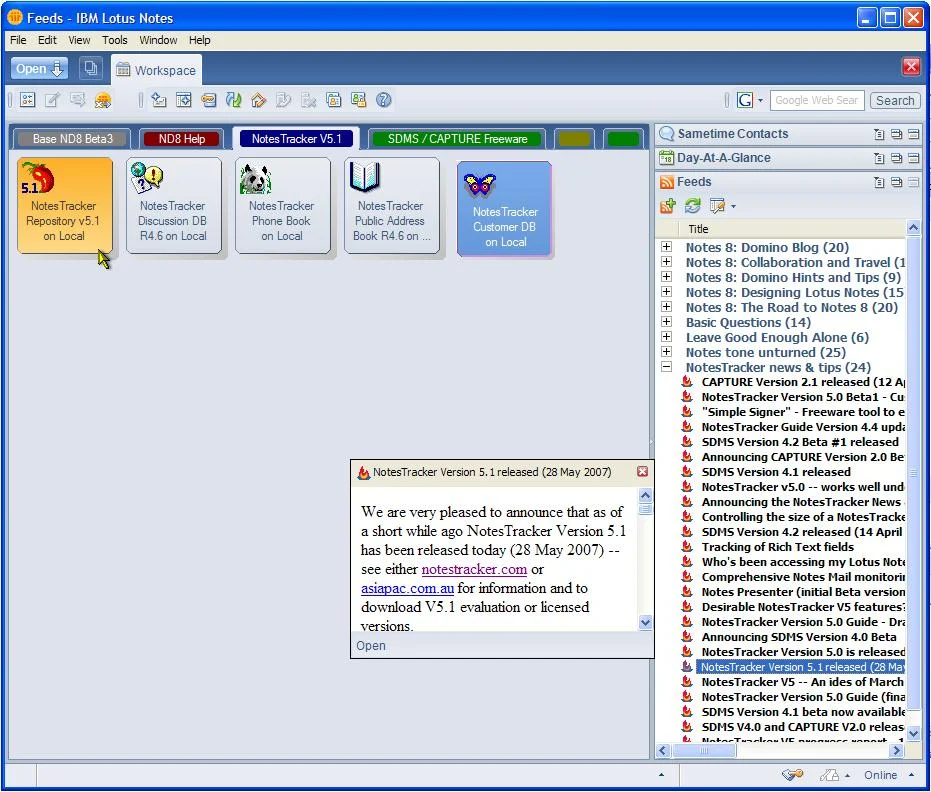Click the orange Sametime chat status icon
Screen dimensions: 931x792
(x=103, y=100)
